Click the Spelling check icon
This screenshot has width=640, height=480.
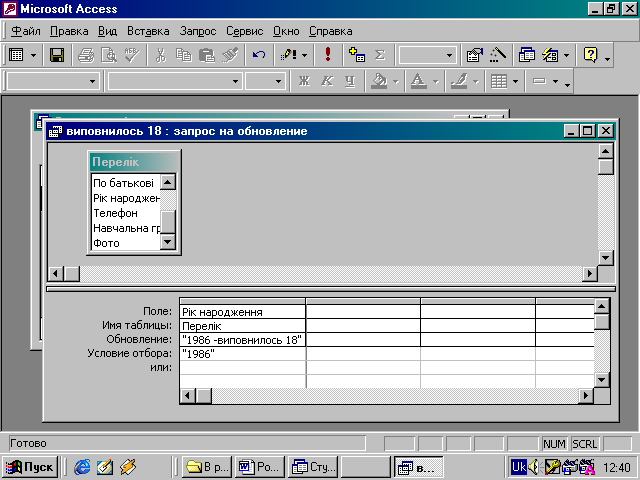132,55
